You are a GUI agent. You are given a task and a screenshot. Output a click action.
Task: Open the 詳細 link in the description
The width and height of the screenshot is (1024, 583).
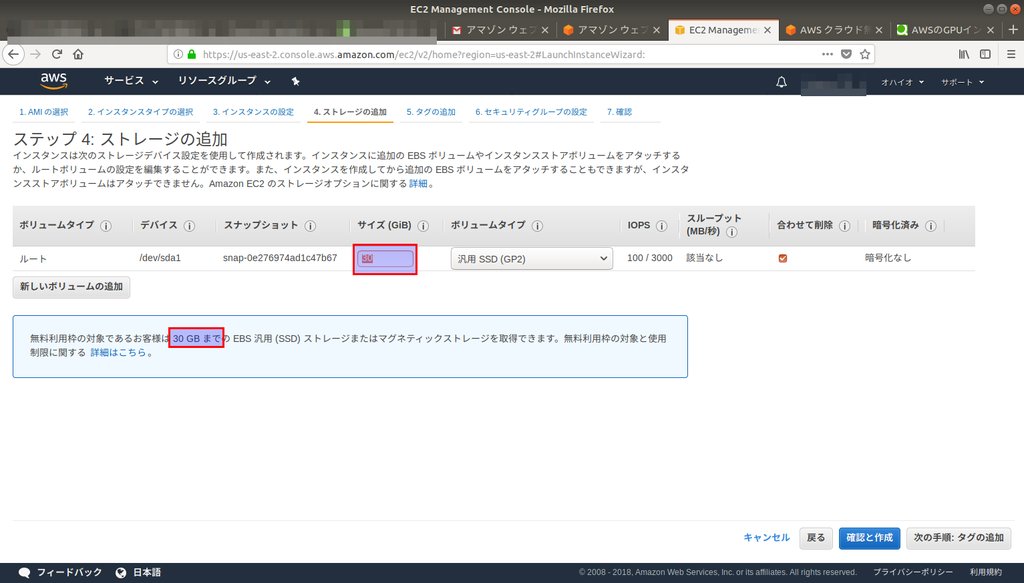click(419, 183)
